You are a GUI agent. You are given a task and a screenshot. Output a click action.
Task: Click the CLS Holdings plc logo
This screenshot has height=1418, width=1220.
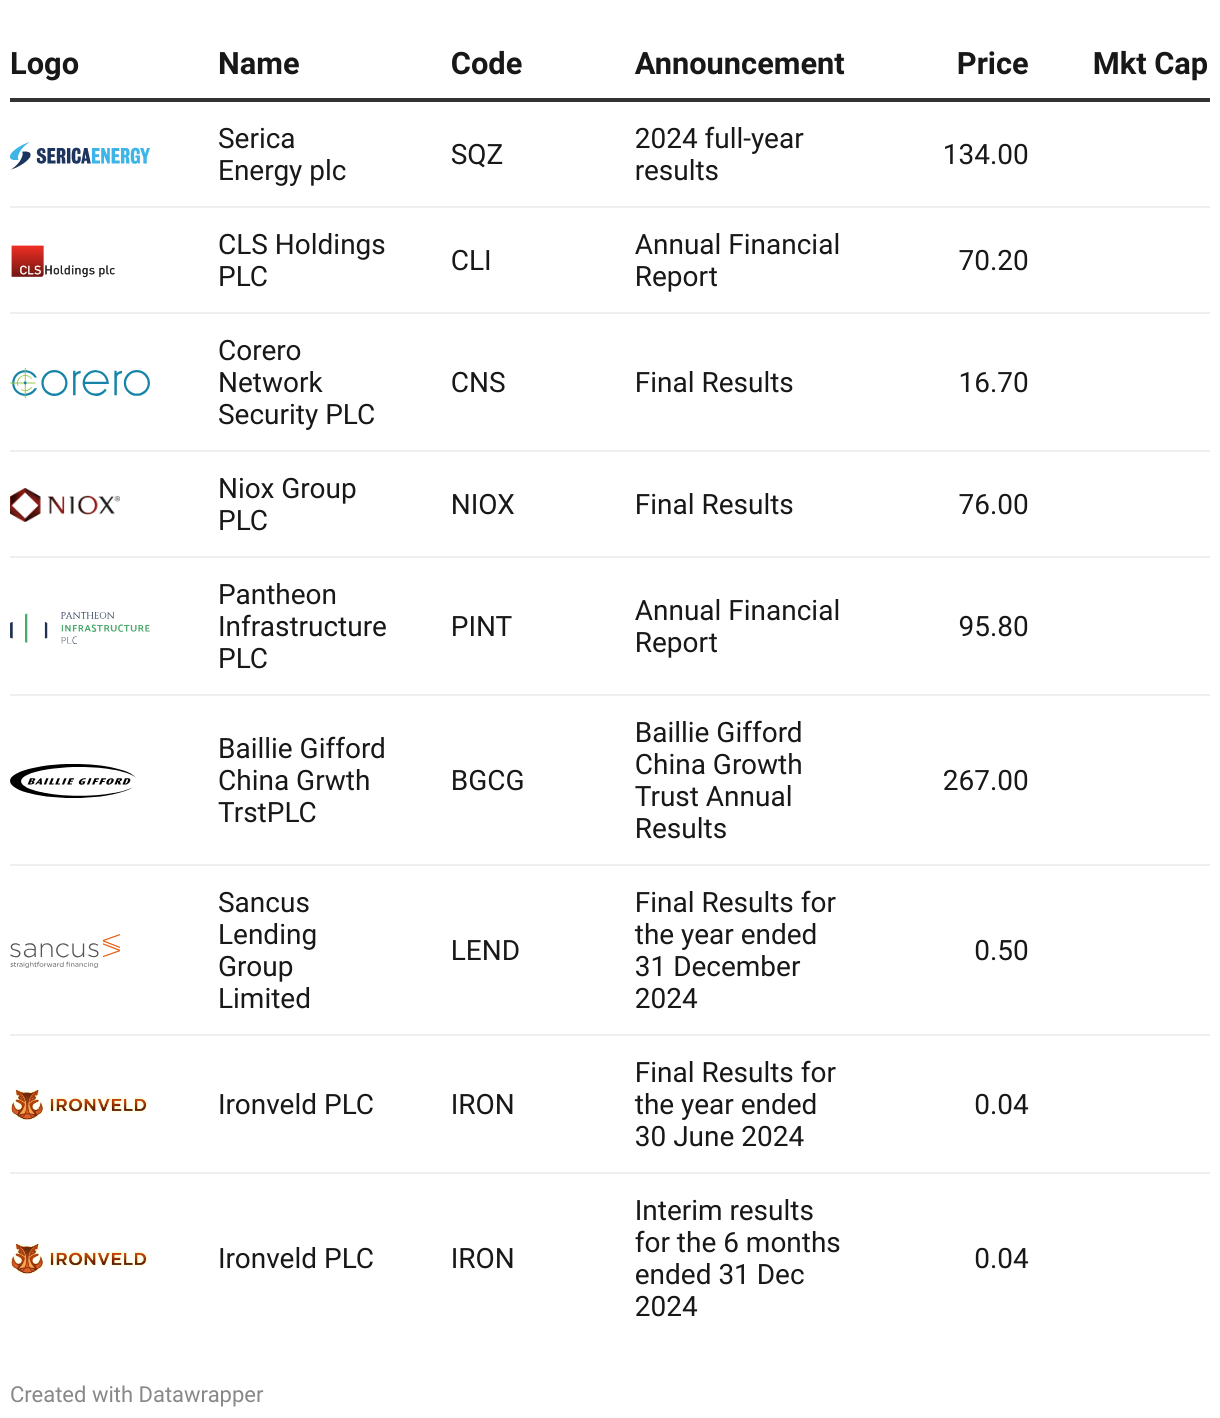(63, 262)
